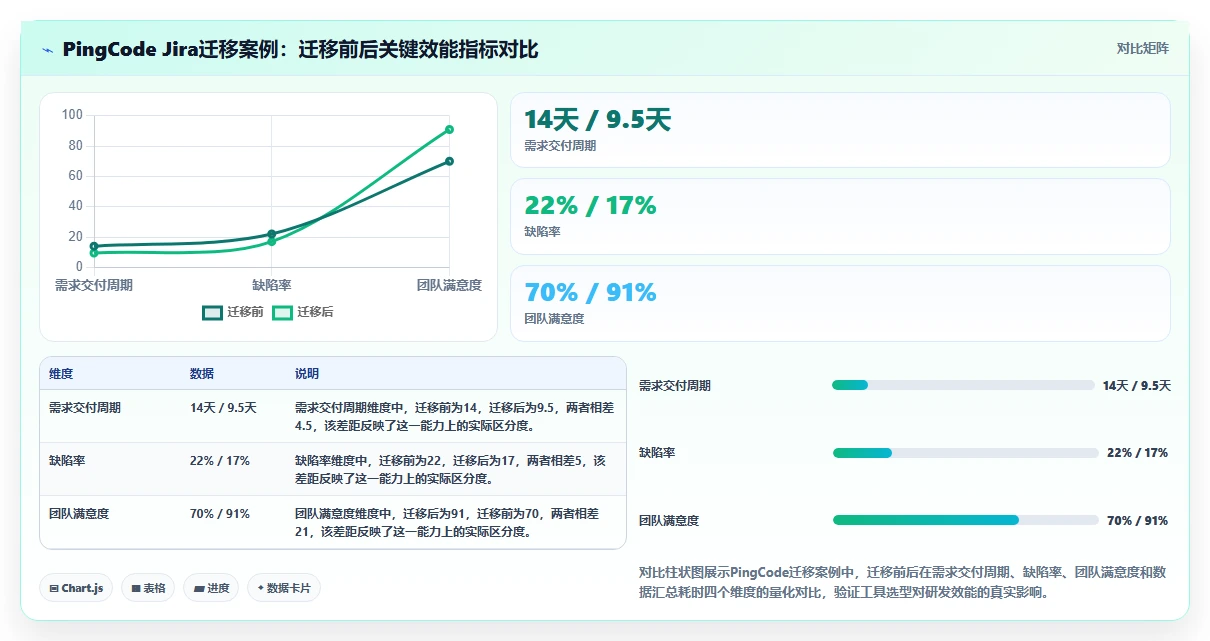Click the 迁移前 data point at 缺陷率

pos(271,234)
